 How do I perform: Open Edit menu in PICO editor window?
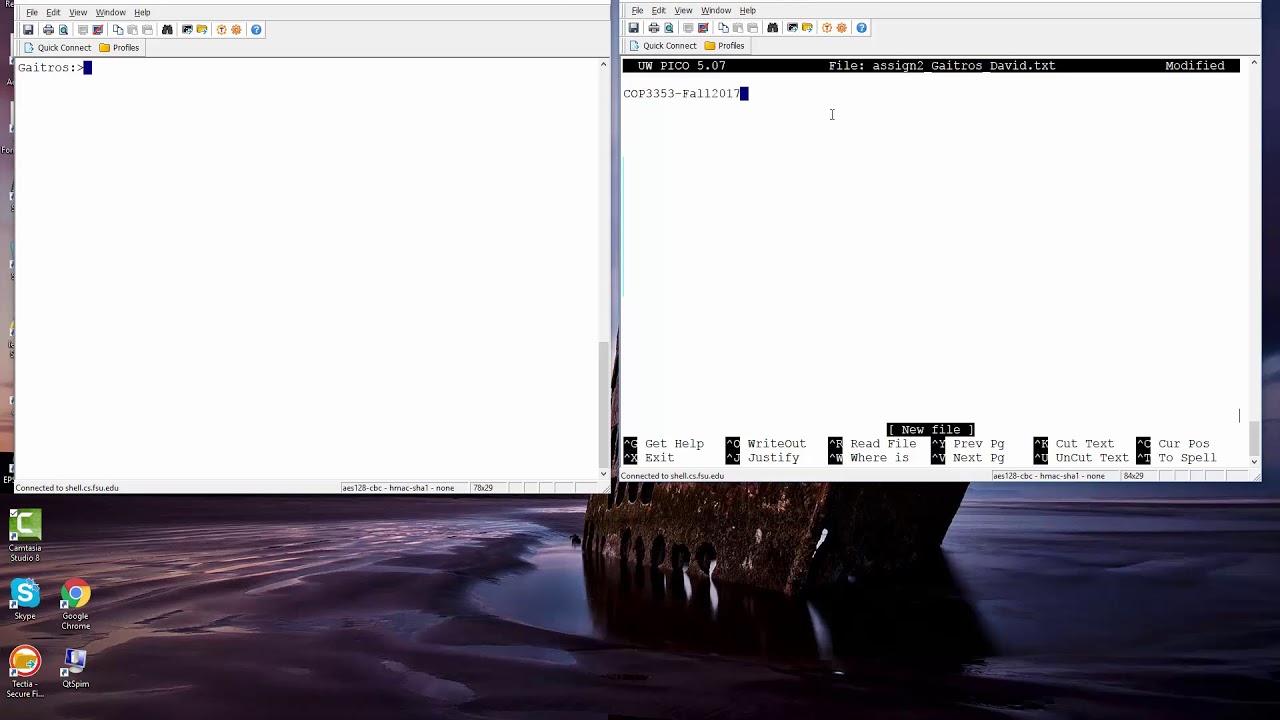[658, 10]
